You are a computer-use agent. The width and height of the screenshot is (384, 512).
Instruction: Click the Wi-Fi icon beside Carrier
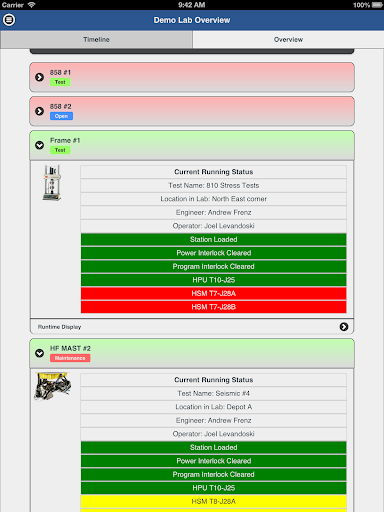click(31, 5)
